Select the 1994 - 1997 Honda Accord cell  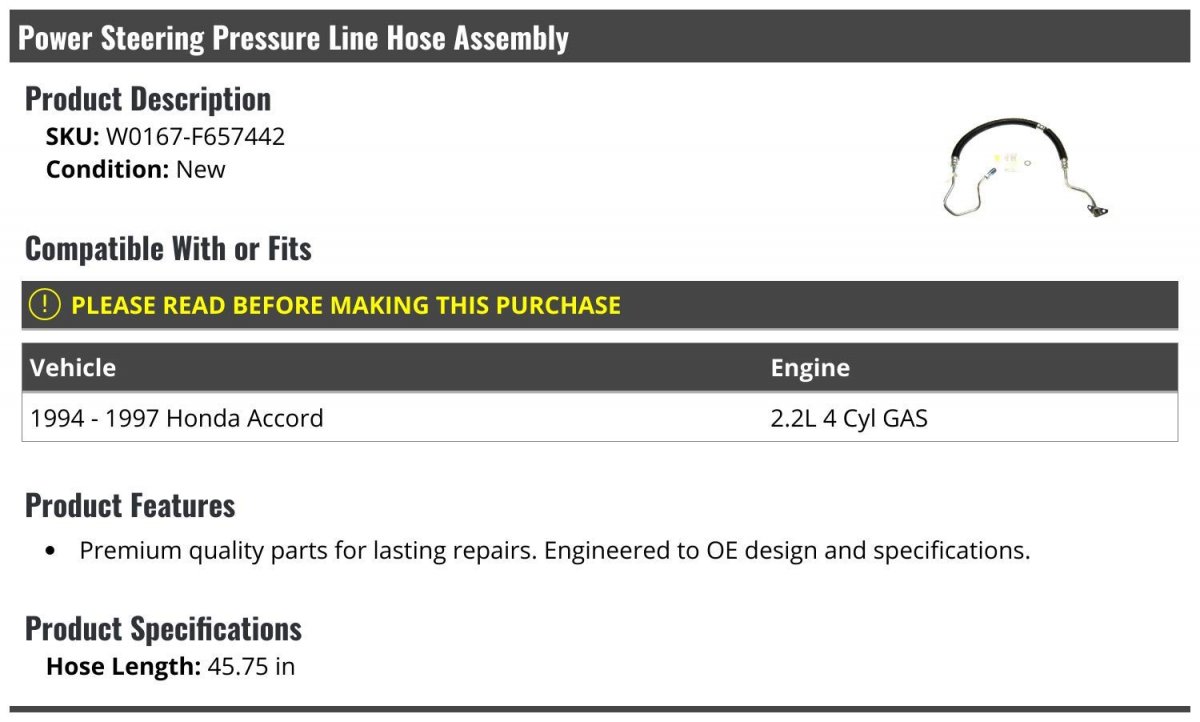177,418
